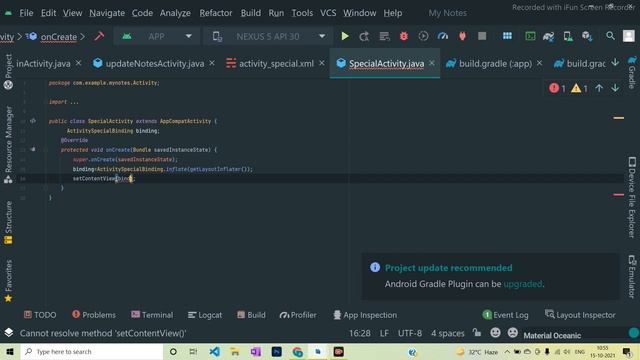Screen dimensions: 640x360
Task: Open the UTF-8 encoding selector
Action: coord(410,333)
